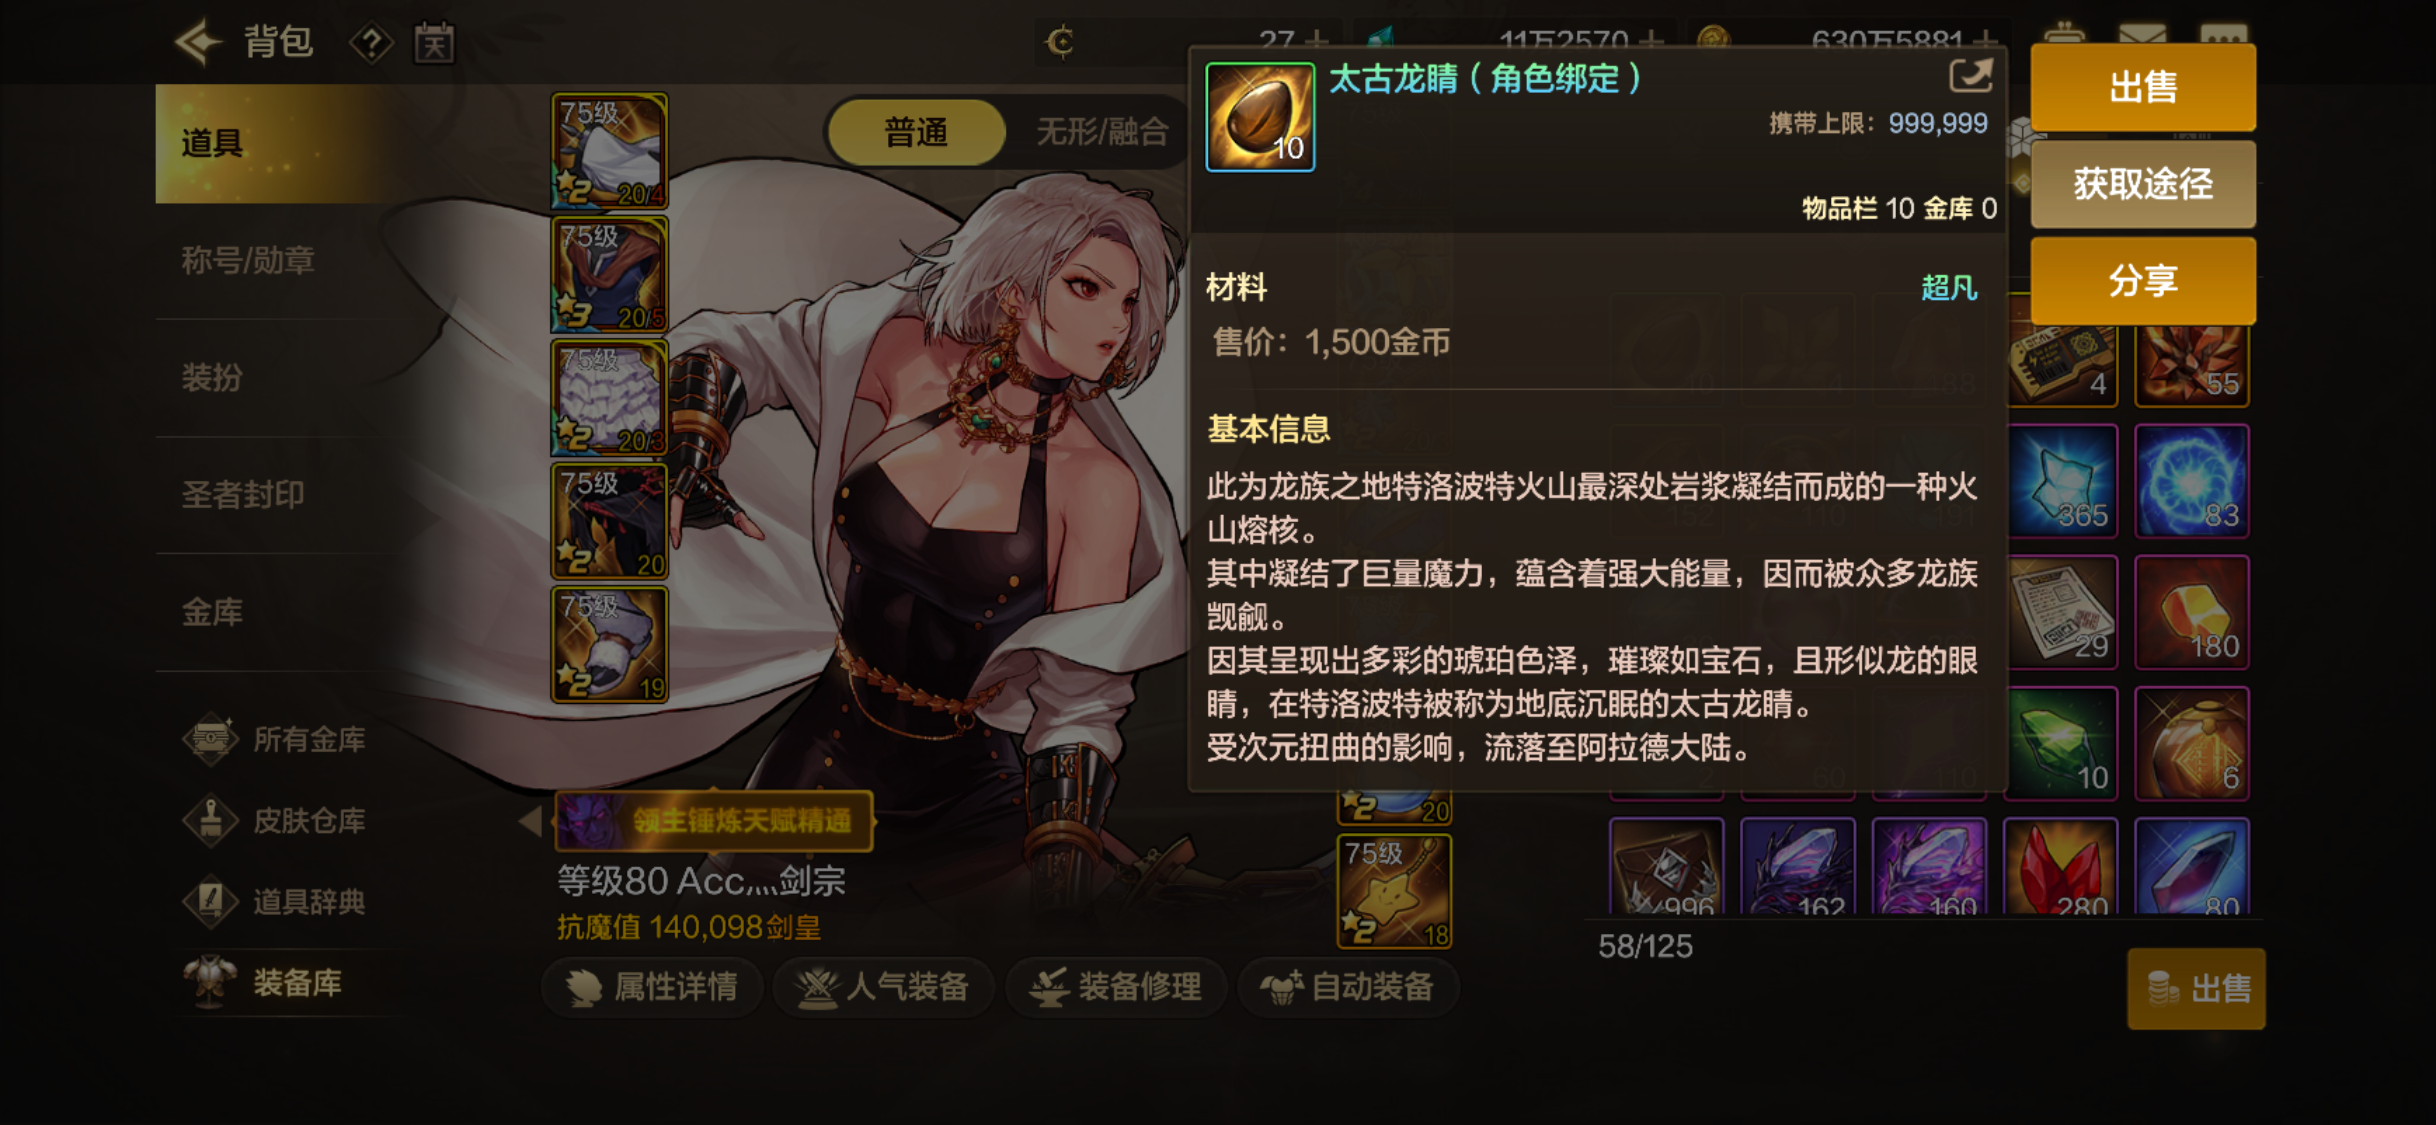
Task: Expand the left arrow beside 领主锤炼天赋精通
Action: (x=531, y=821)
